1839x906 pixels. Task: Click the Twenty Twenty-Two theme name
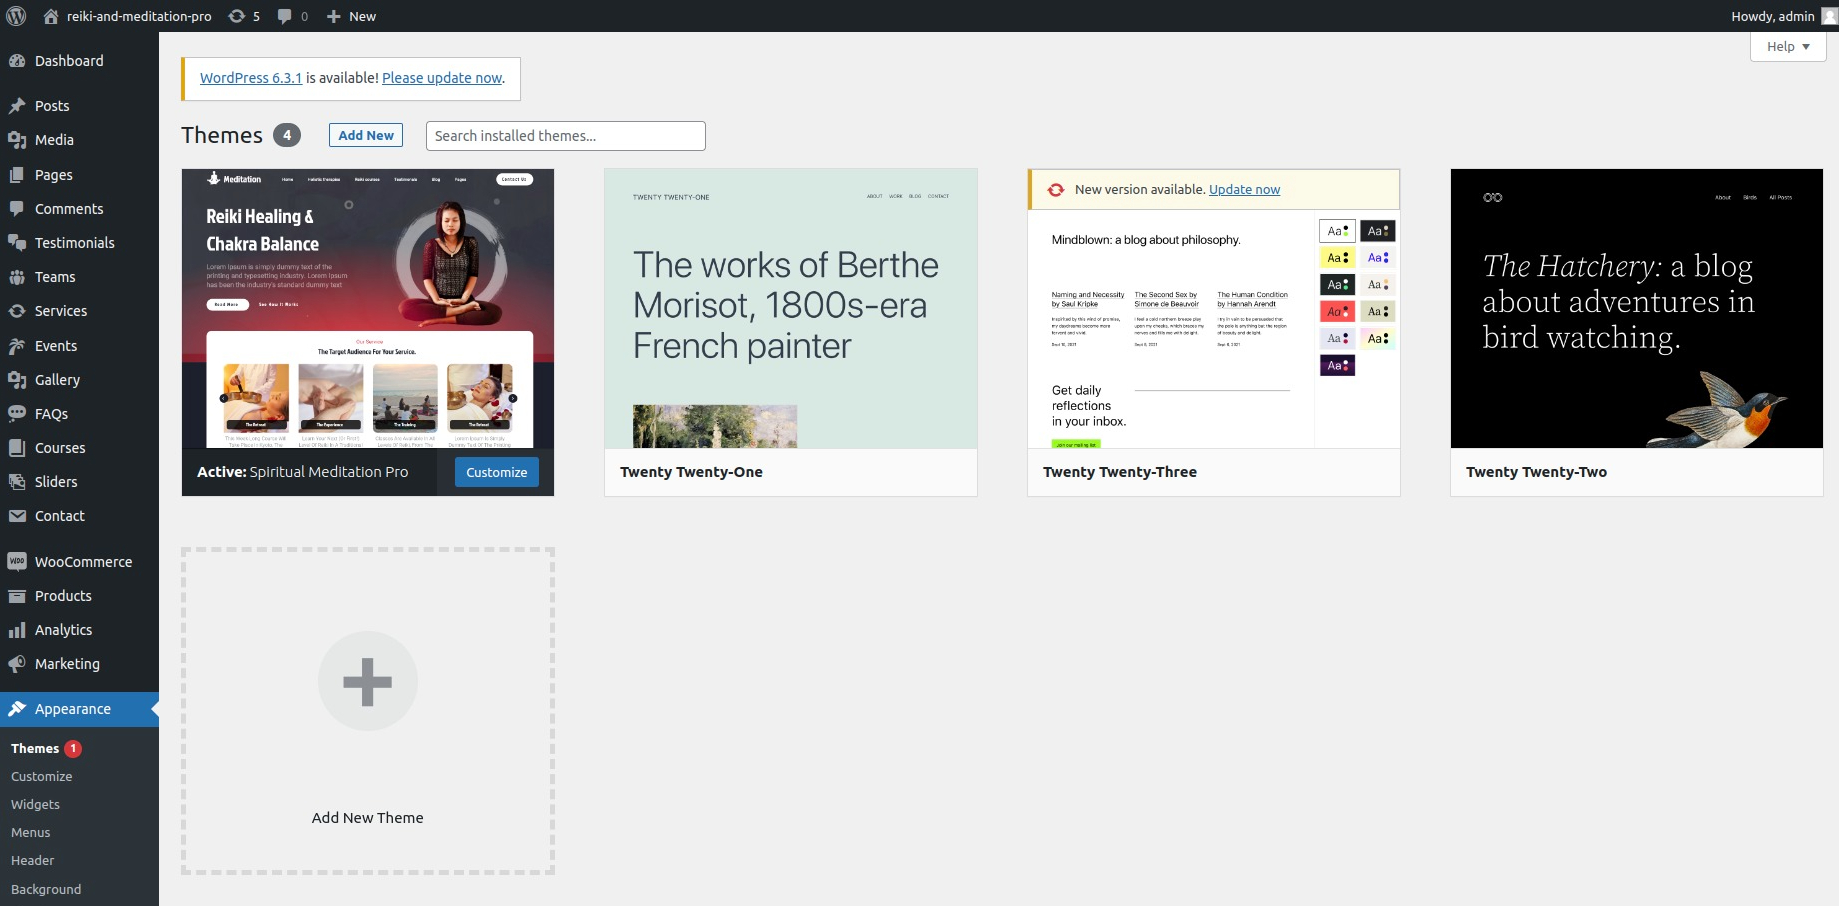(x=1536, y=472)
